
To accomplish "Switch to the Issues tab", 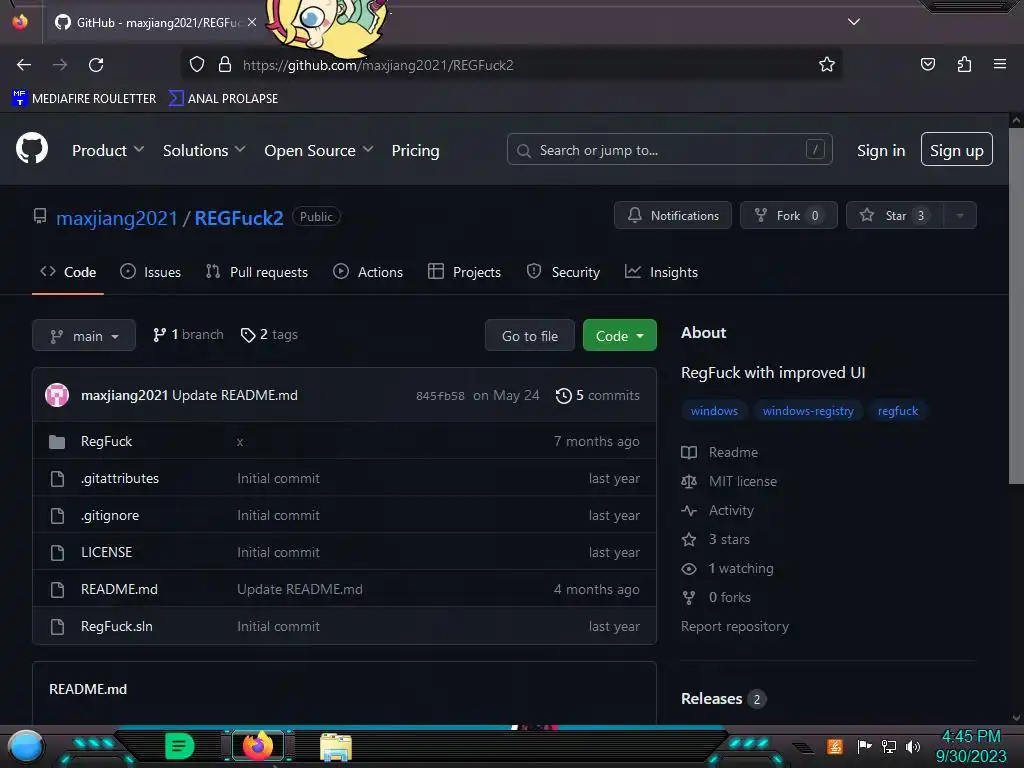I will (x=151, y=272).
